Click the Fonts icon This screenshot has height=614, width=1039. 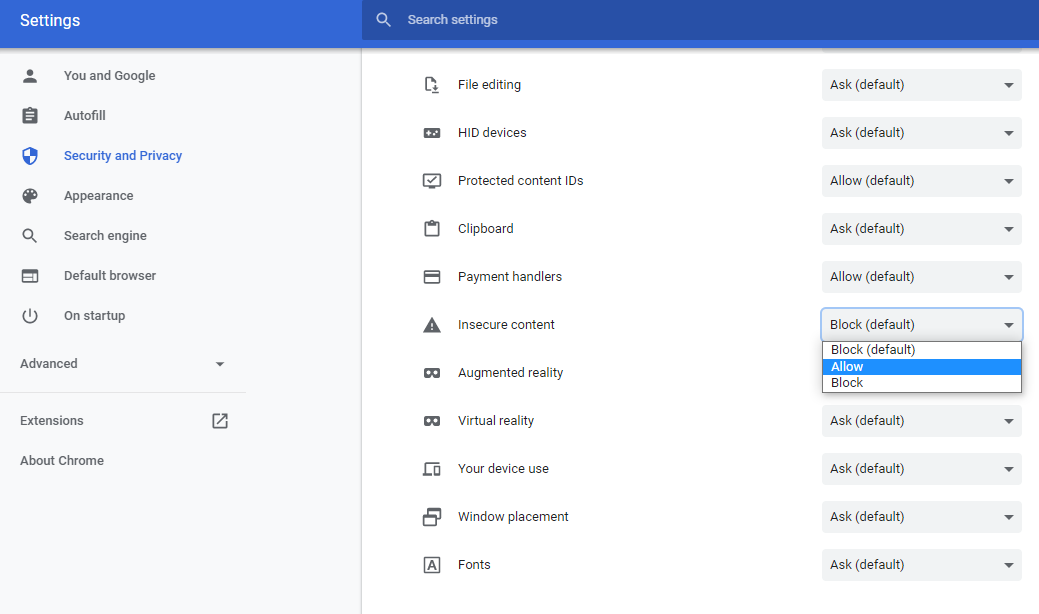click(x=431, y=565)
